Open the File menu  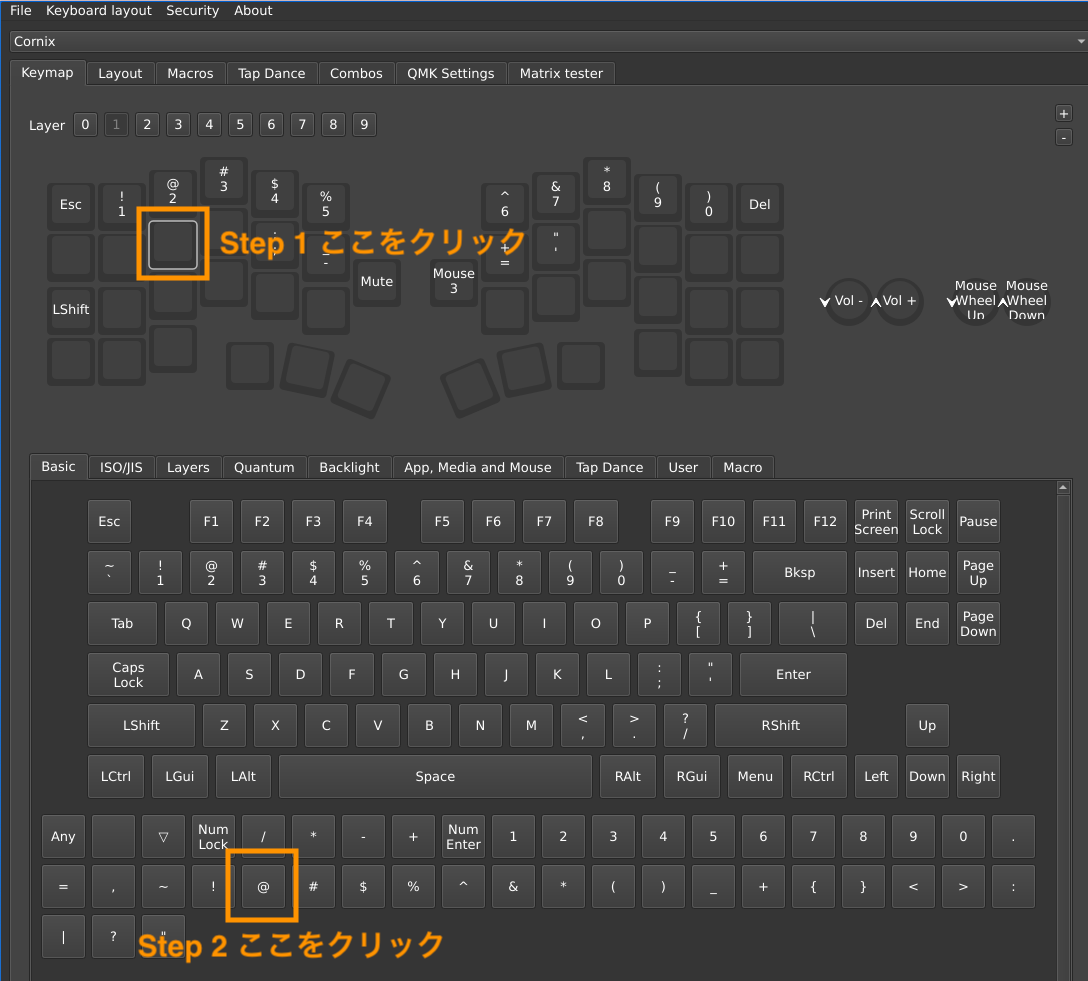pos(21,10)
